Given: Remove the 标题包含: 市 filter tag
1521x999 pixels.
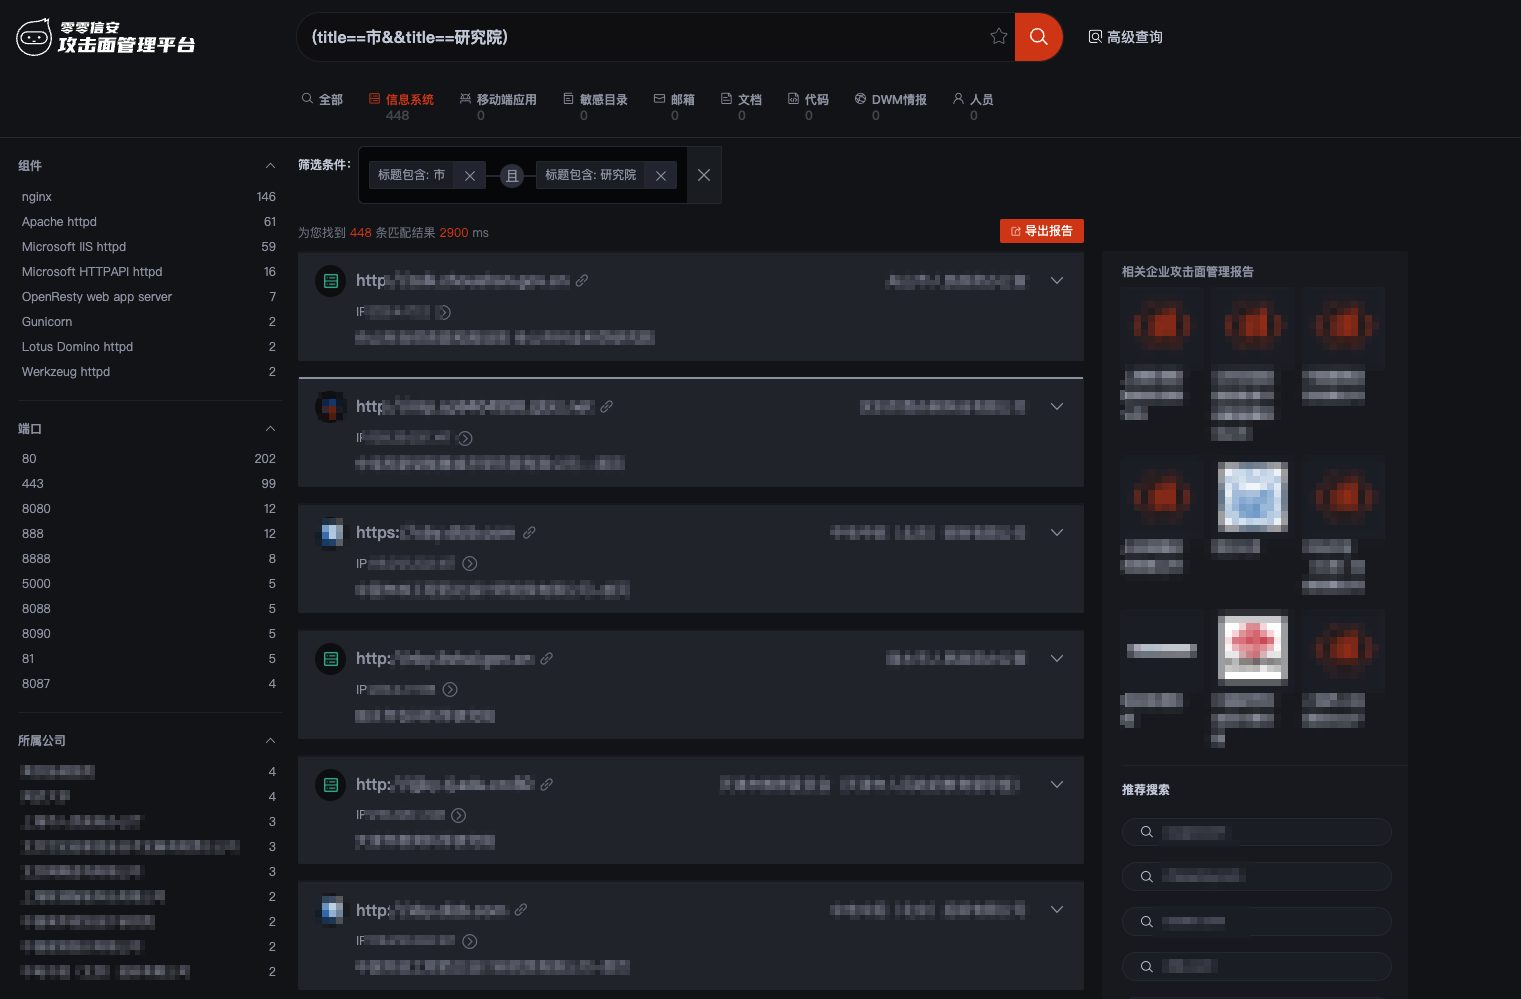Looking at the screenshot, I should [x=469, y=176].
